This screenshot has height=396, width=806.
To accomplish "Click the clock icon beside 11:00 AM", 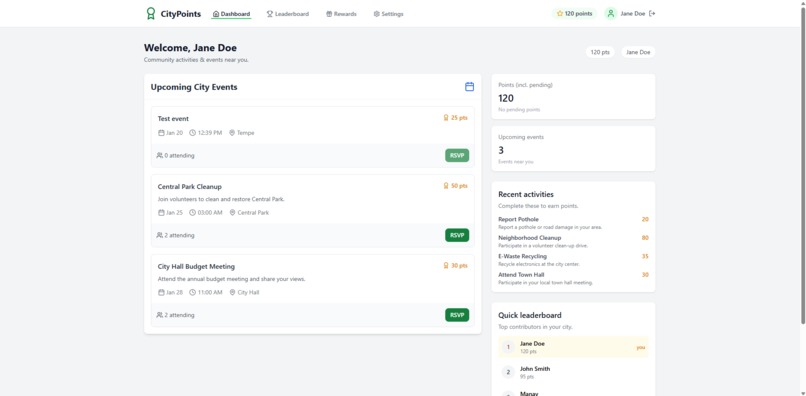I will click(193, 292).
